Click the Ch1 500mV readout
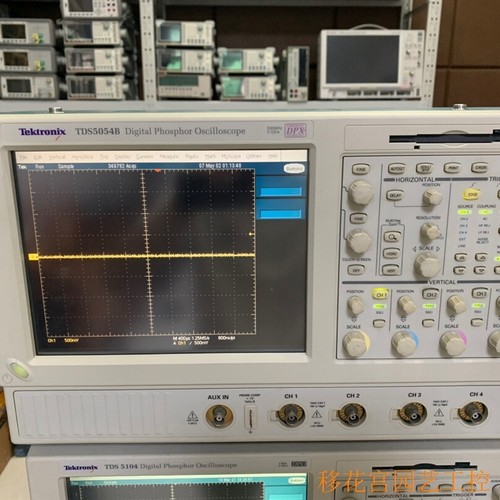 (63, 341)
